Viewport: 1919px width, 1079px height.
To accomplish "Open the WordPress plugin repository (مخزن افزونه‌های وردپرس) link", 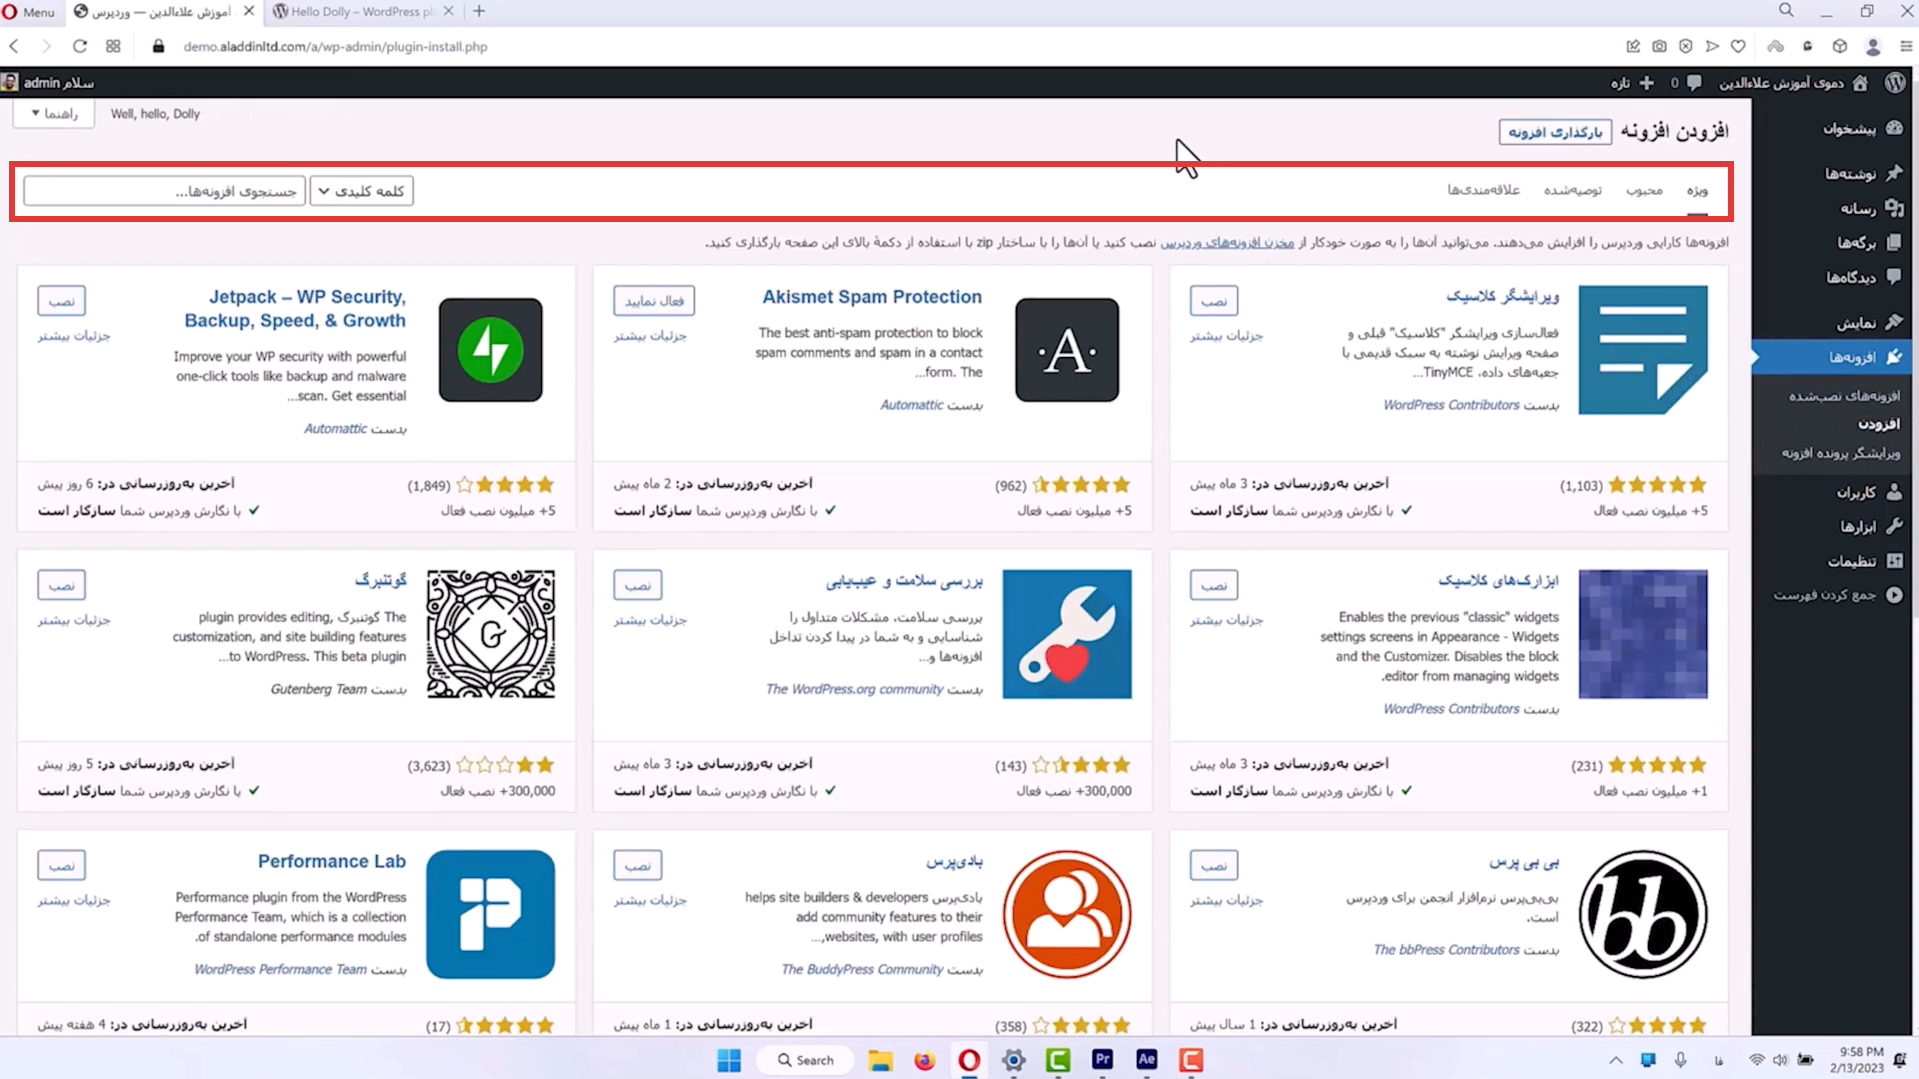I will pyautogui.click(x=1227, y=242).
